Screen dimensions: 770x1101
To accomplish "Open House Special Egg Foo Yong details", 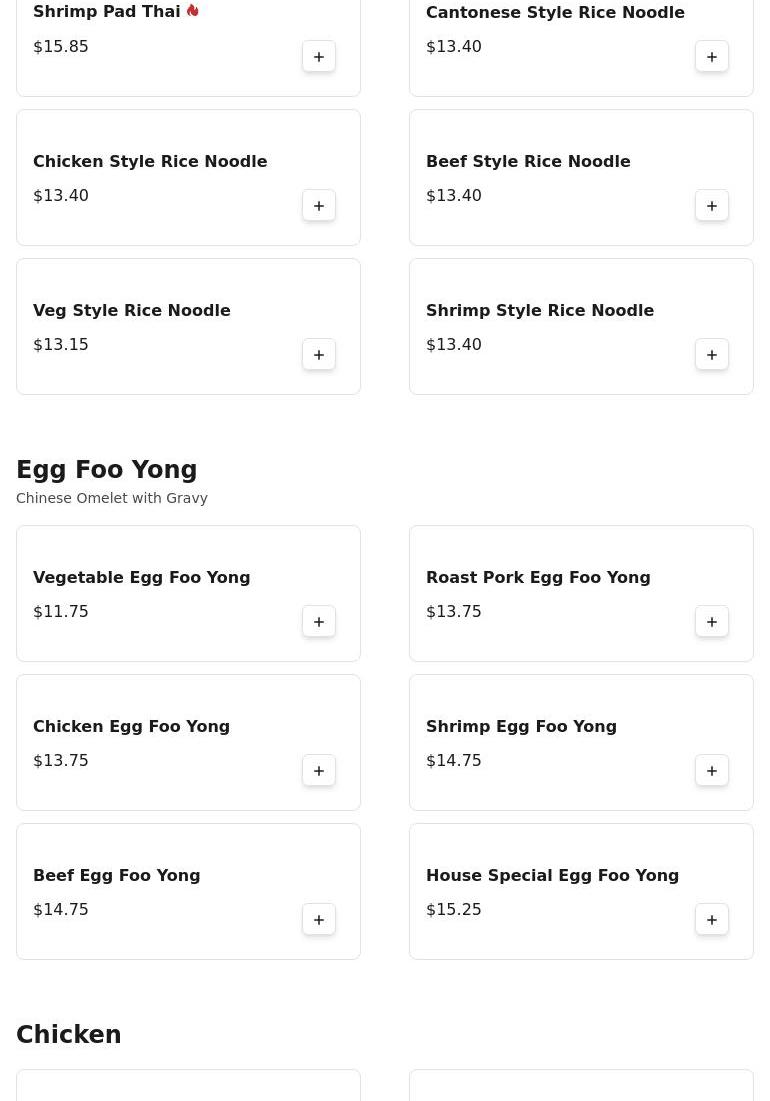I will click(x=552, y=875).
